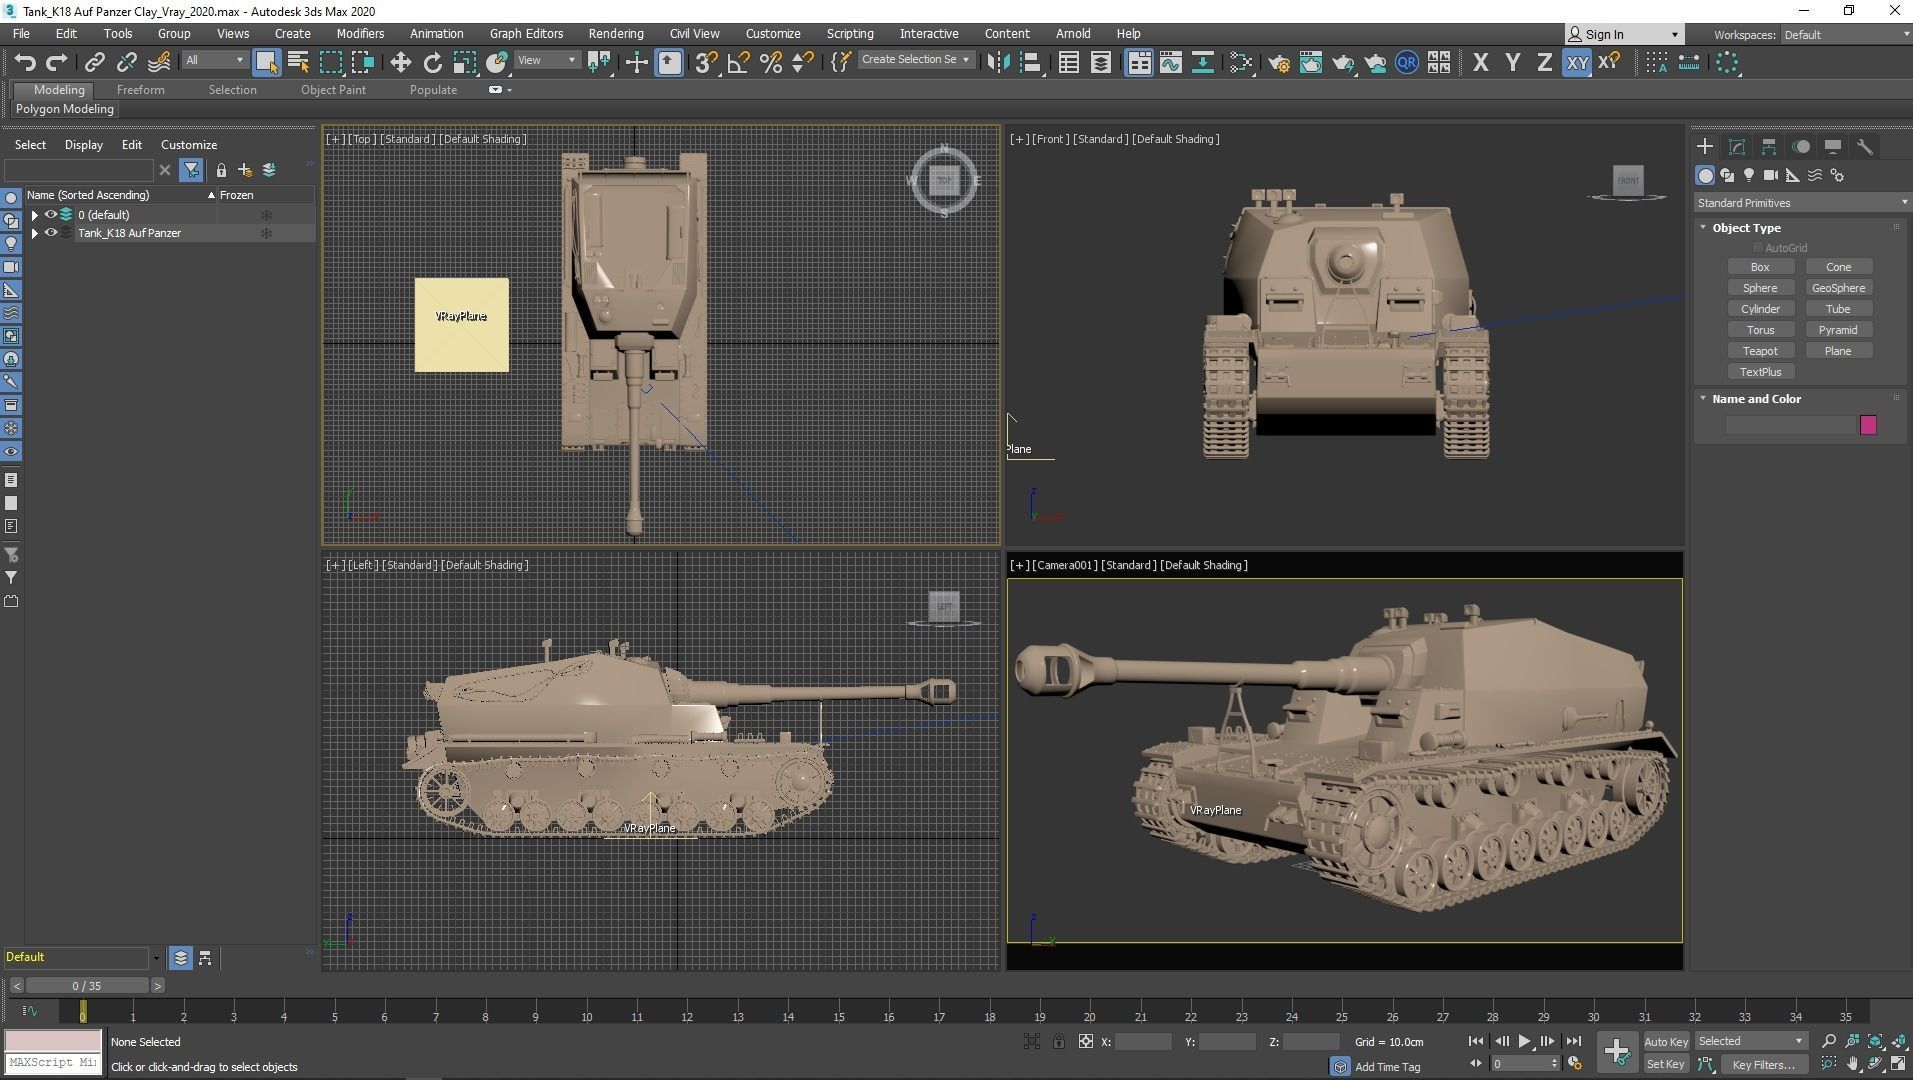Viewport: 1913px width, 1080px height.
Task: Open the Rendering menu
Action: point(615,34)
